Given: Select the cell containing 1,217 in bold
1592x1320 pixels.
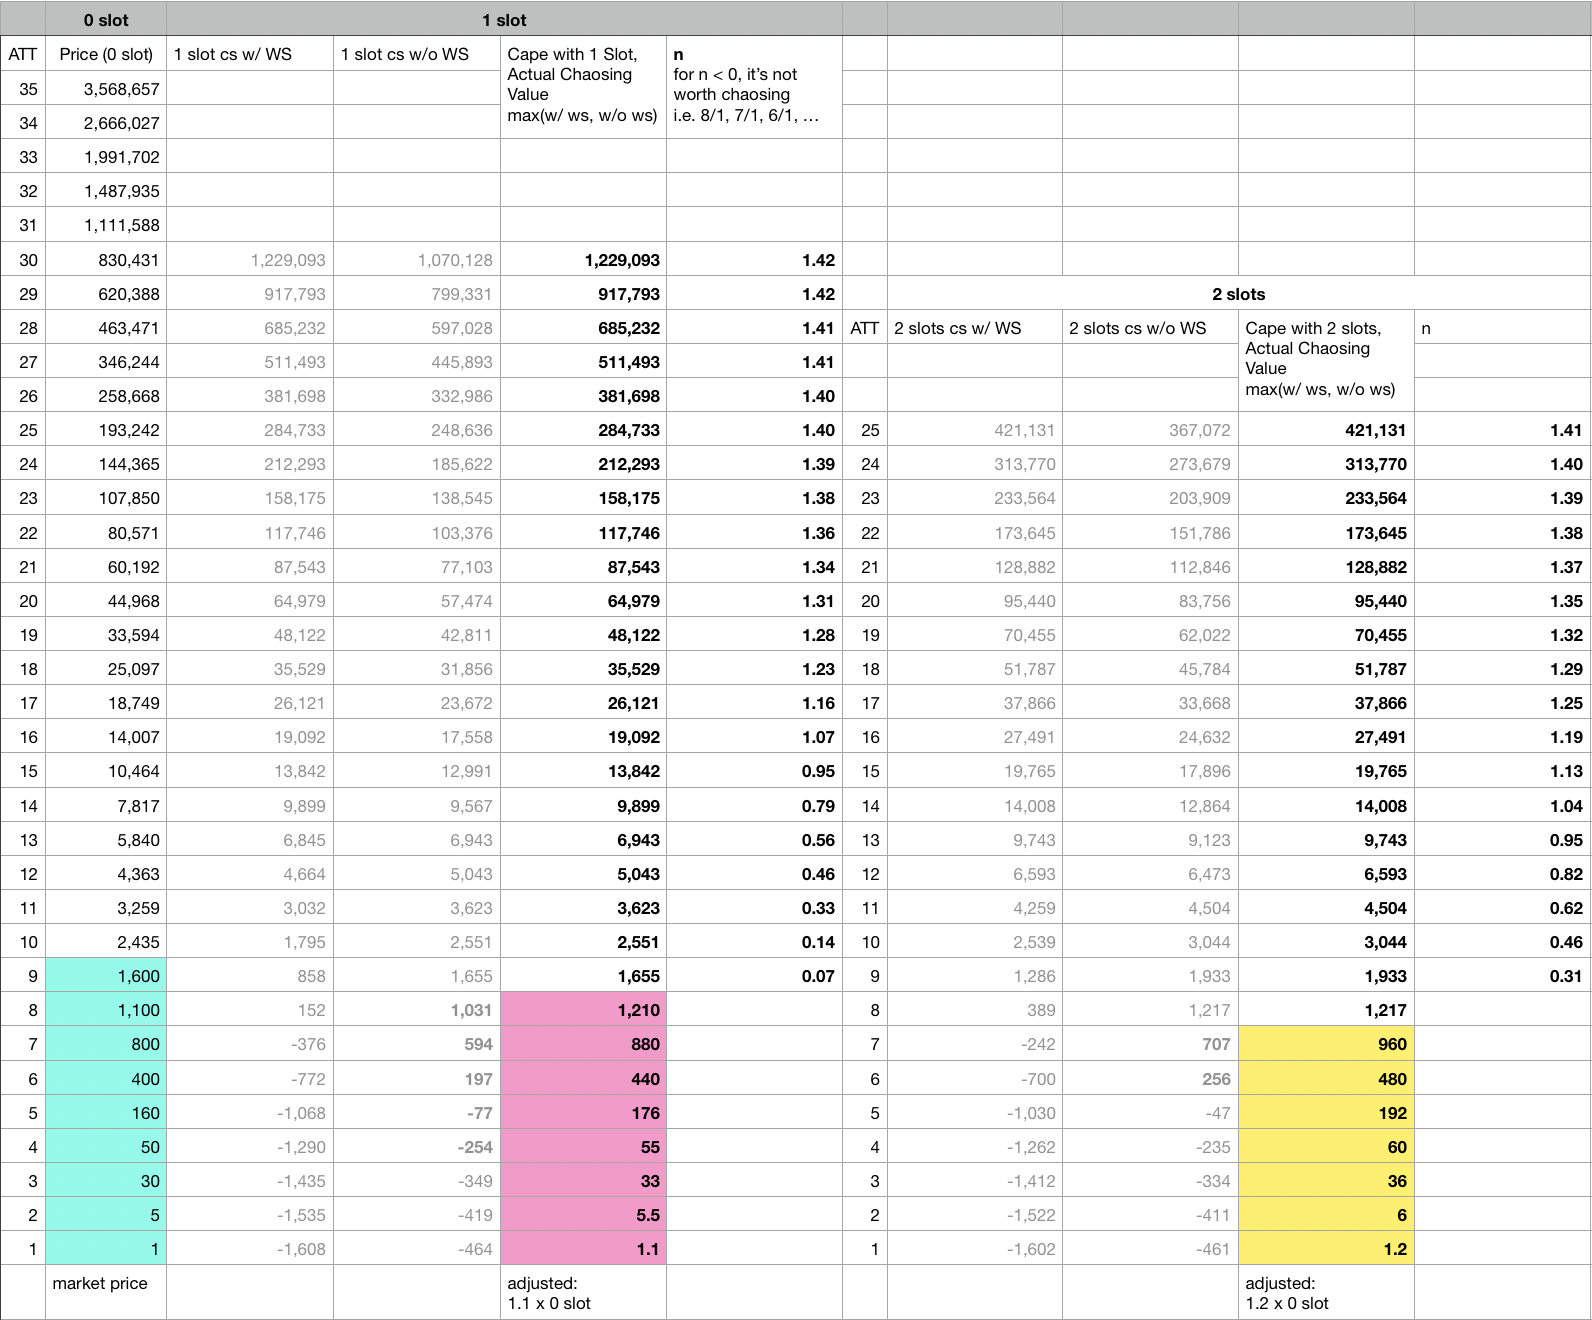Looking at the screenshot, I should [1326, 1010].
